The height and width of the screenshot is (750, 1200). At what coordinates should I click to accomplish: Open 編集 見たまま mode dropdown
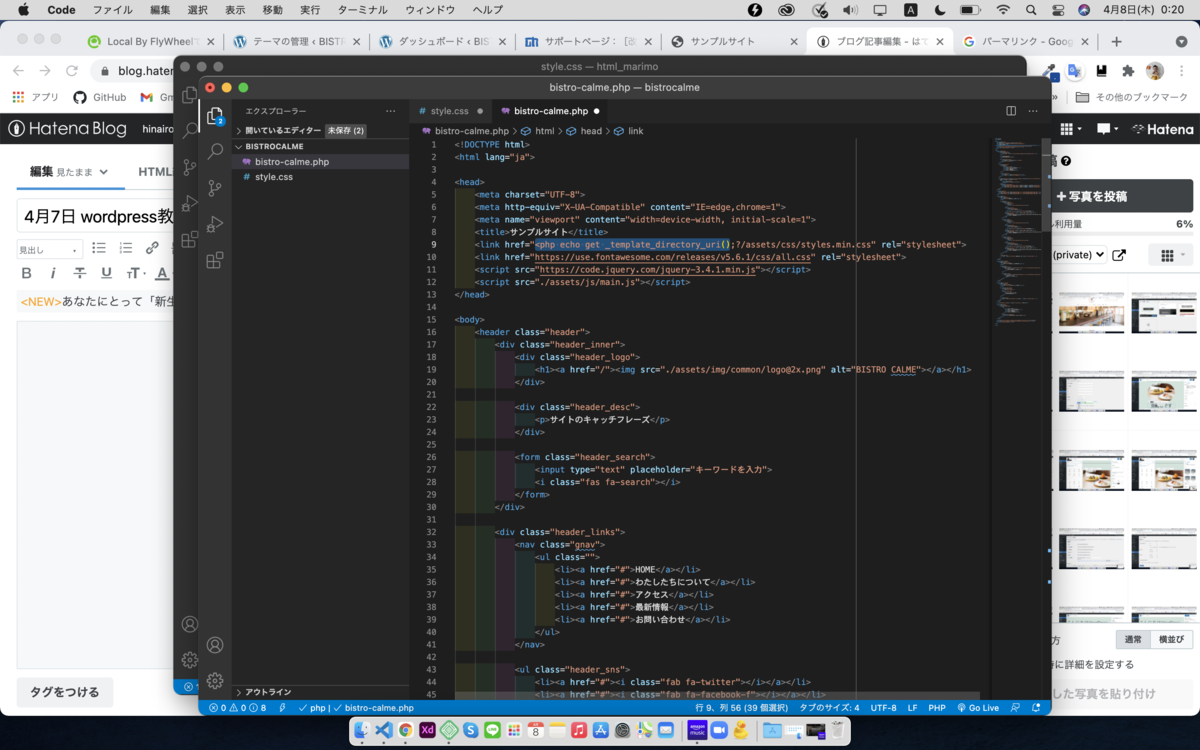[x=68, y=172]
